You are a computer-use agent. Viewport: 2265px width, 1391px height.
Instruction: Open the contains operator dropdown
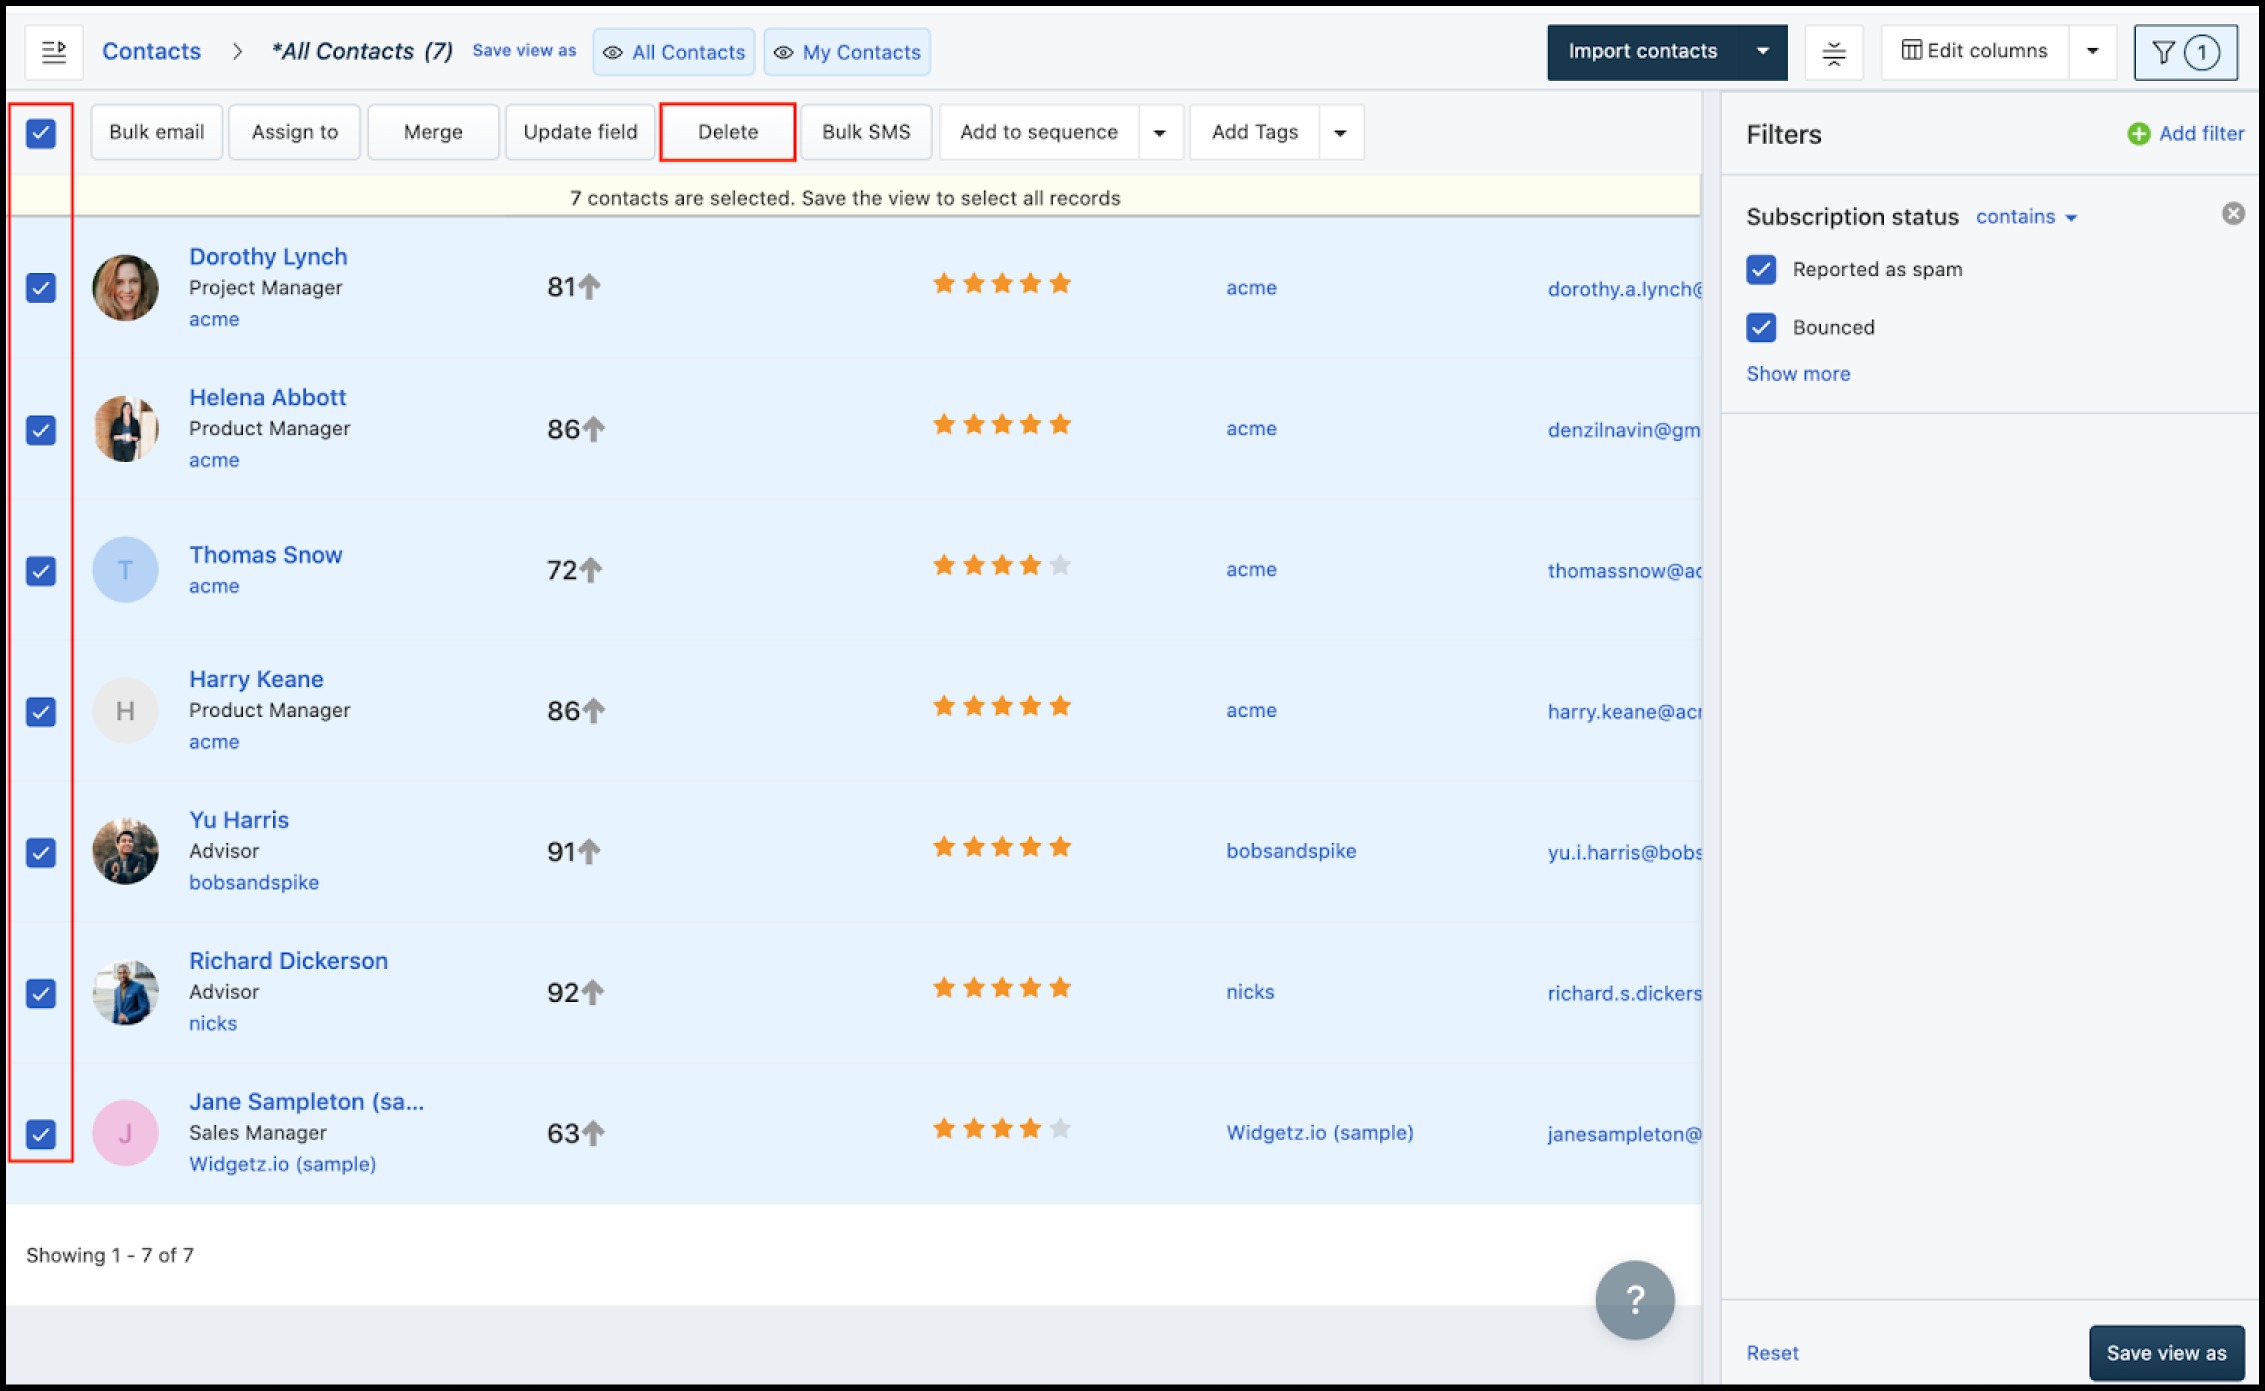pyautogui.click(x=2026, y=217)
